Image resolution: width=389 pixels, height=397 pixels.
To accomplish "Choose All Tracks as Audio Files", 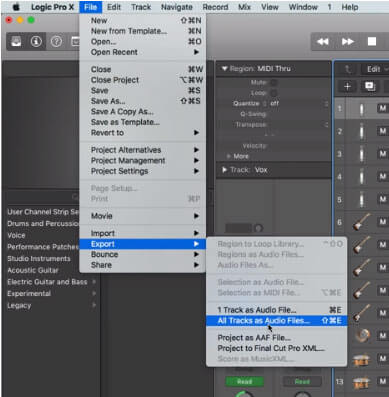I will (277, 321).
